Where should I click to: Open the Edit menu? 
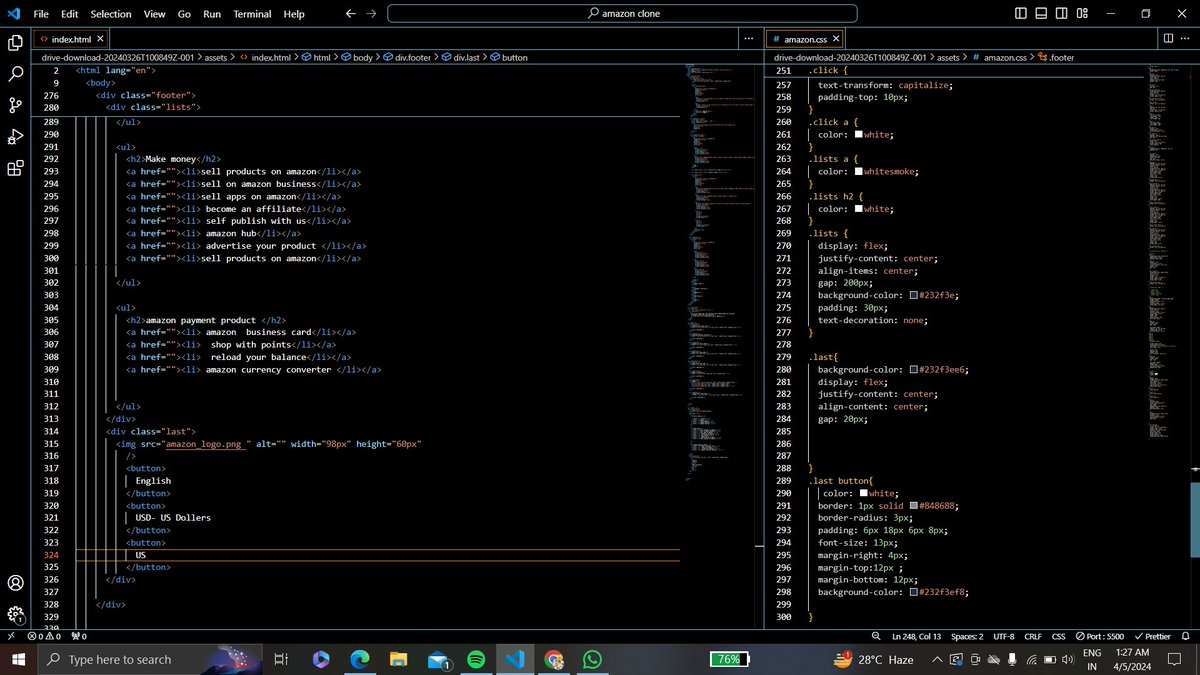(x=69, y=14)
